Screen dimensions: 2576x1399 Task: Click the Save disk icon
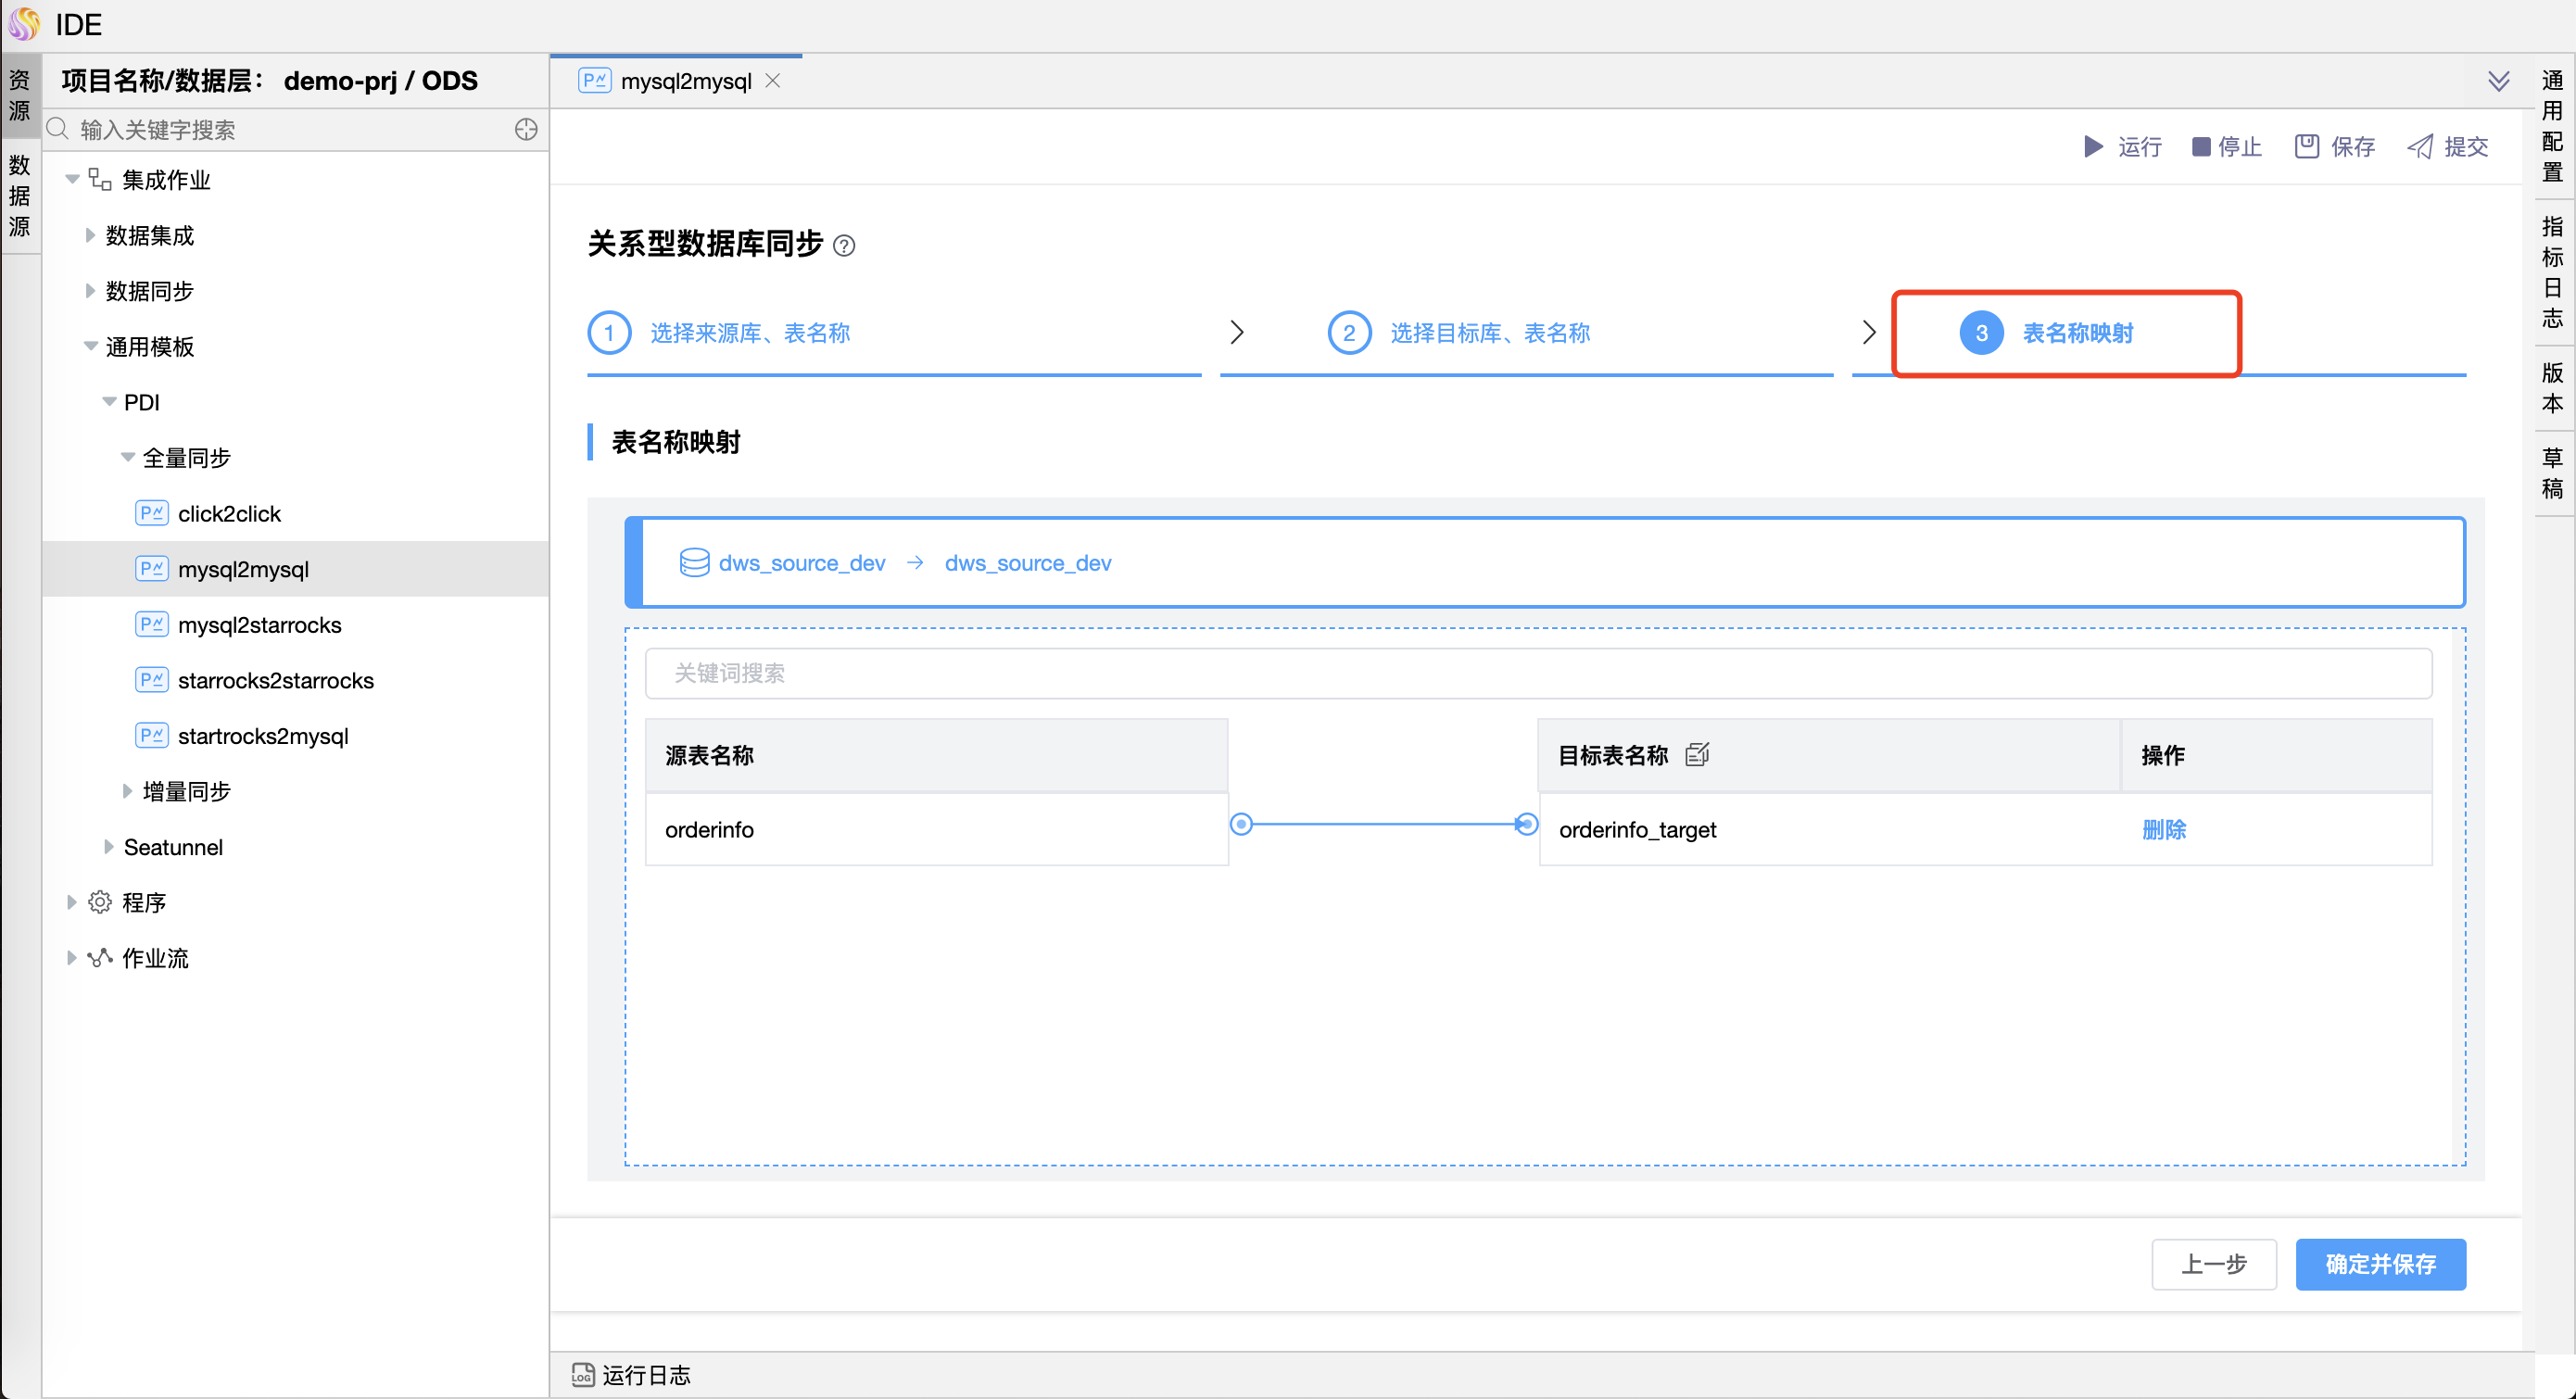point(2306,147)
